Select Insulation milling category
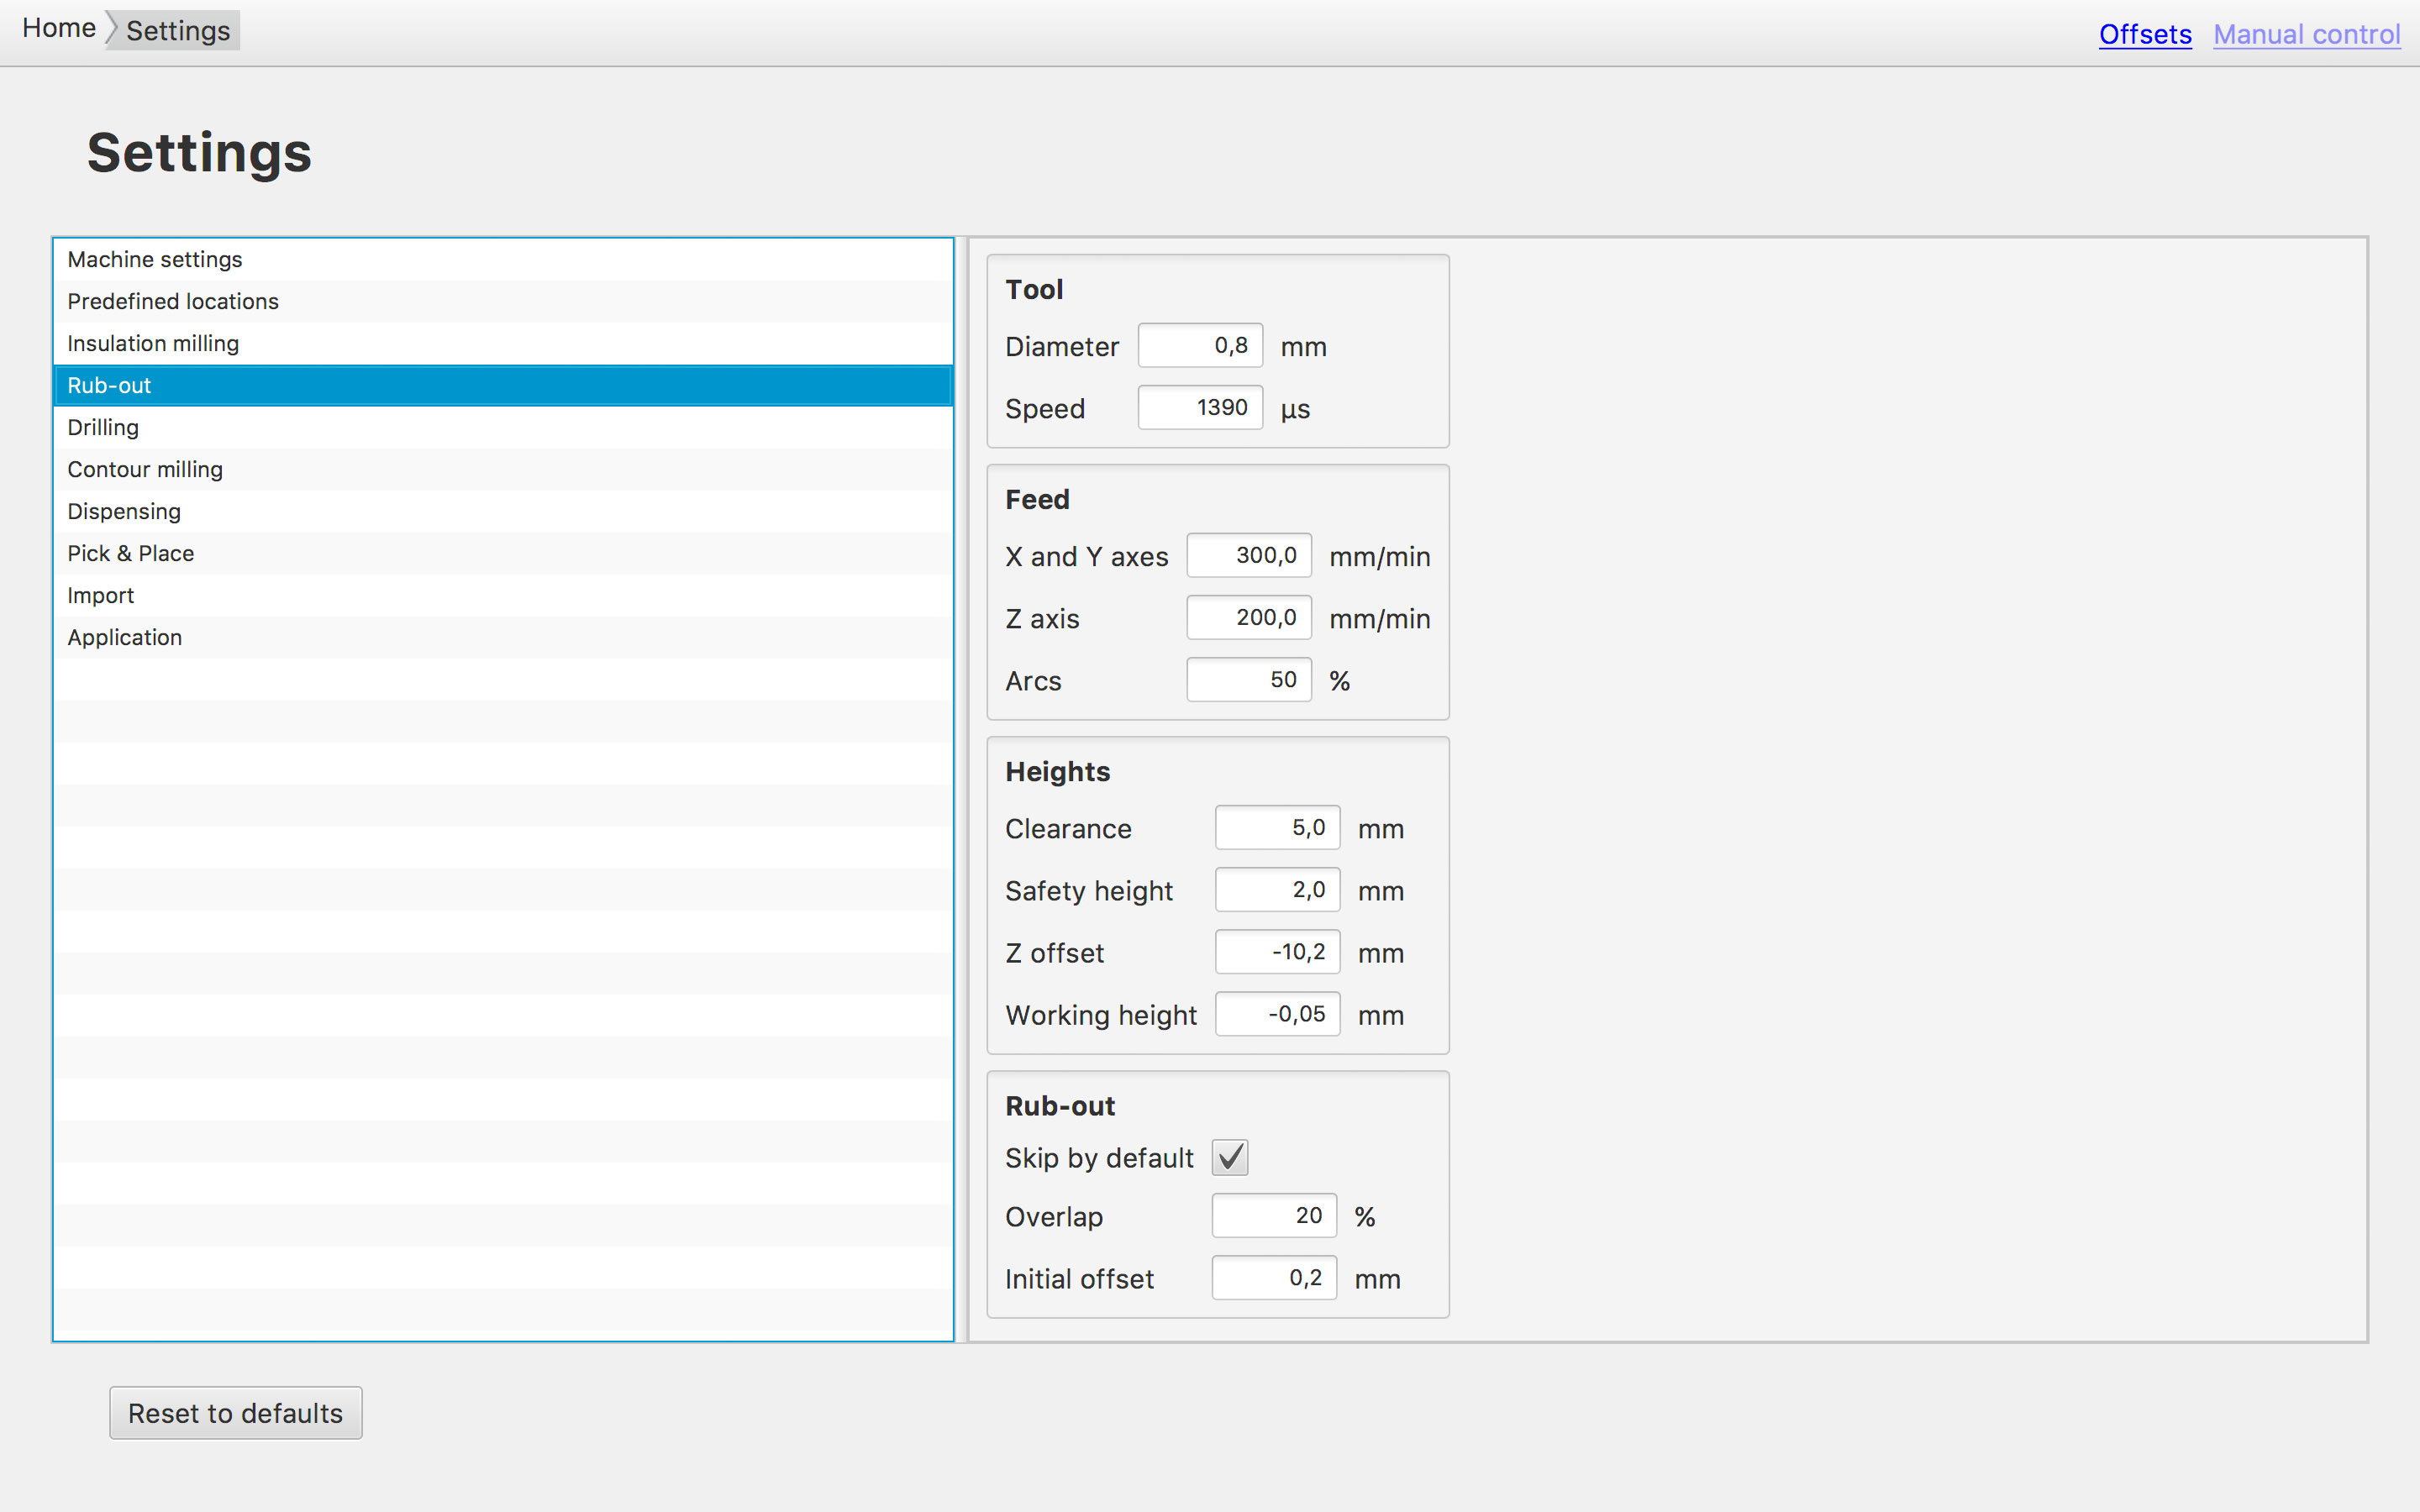Image resolution: width=2420 pixels, height=1512 pixels. pyautogui.click(x=503, y=343)
